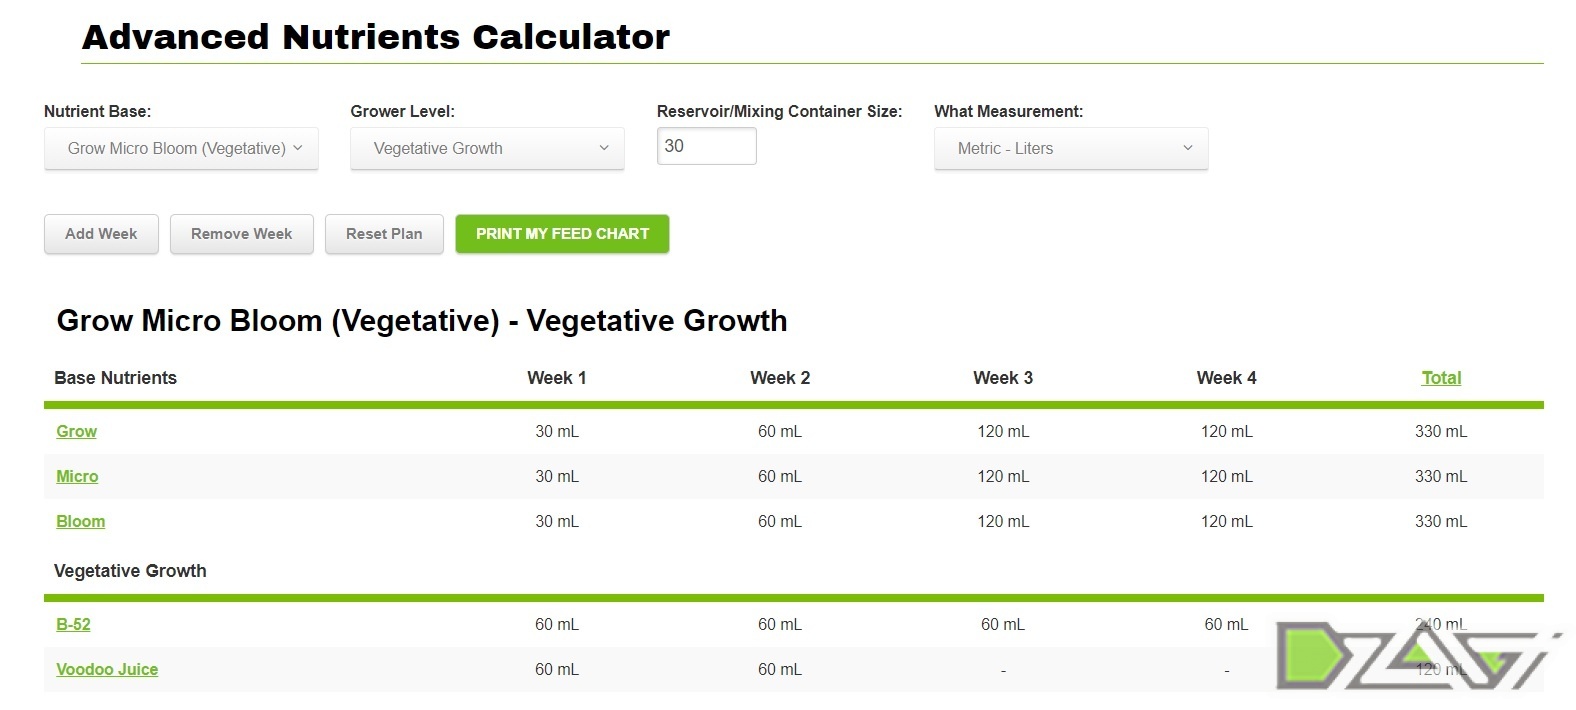
Task: Click the Total column header link
Action: [1441, 378]
